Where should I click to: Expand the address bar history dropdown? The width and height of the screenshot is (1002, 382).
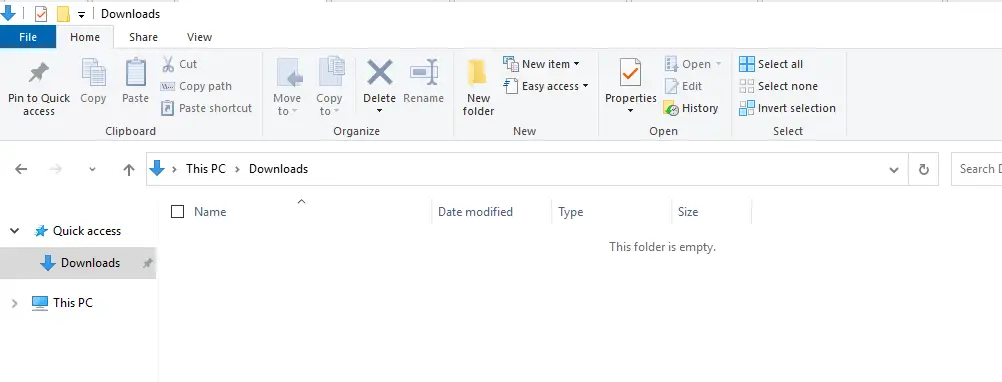tap(894, 169)
